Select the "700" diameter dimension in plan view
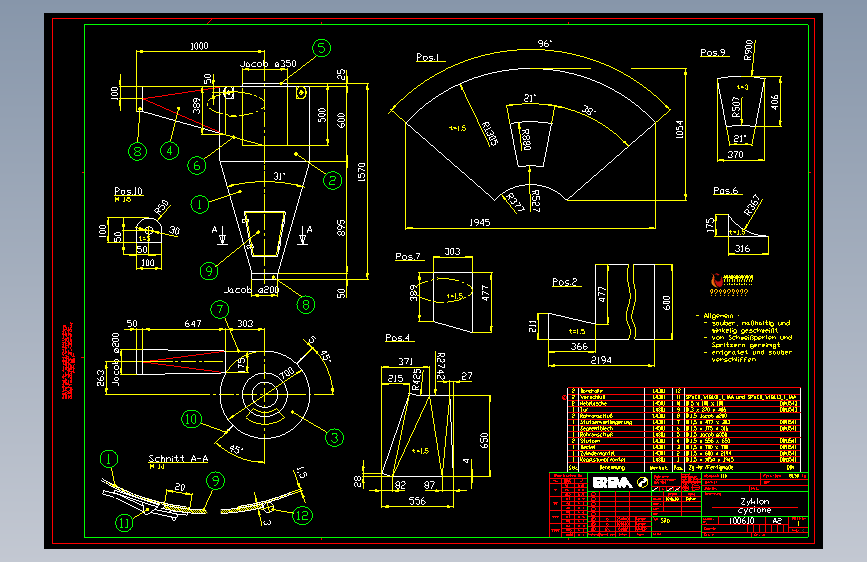 coord(286,373)
